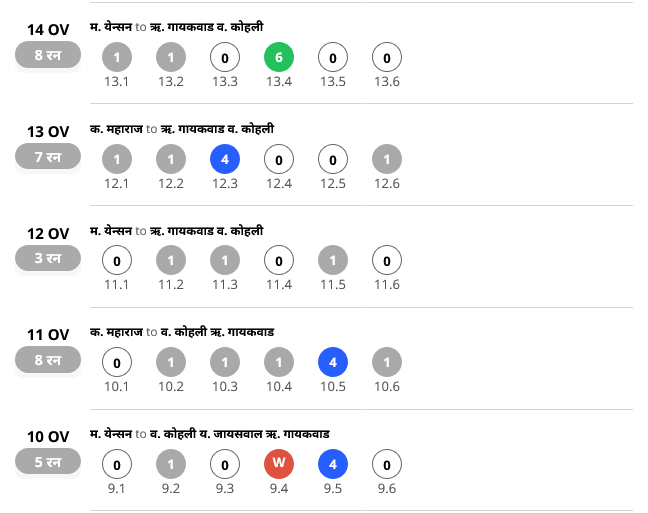The height and width of the screenshot is (513, 648).
Task: Click म. येन्सन bowler text in over 10
Action: coord(111,434)
